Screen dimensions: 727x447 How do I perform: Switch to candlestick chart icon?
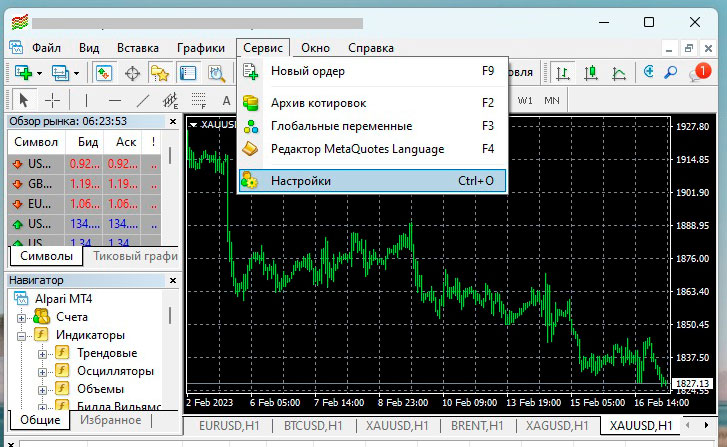pyautogui.click(x=592, y=73)
